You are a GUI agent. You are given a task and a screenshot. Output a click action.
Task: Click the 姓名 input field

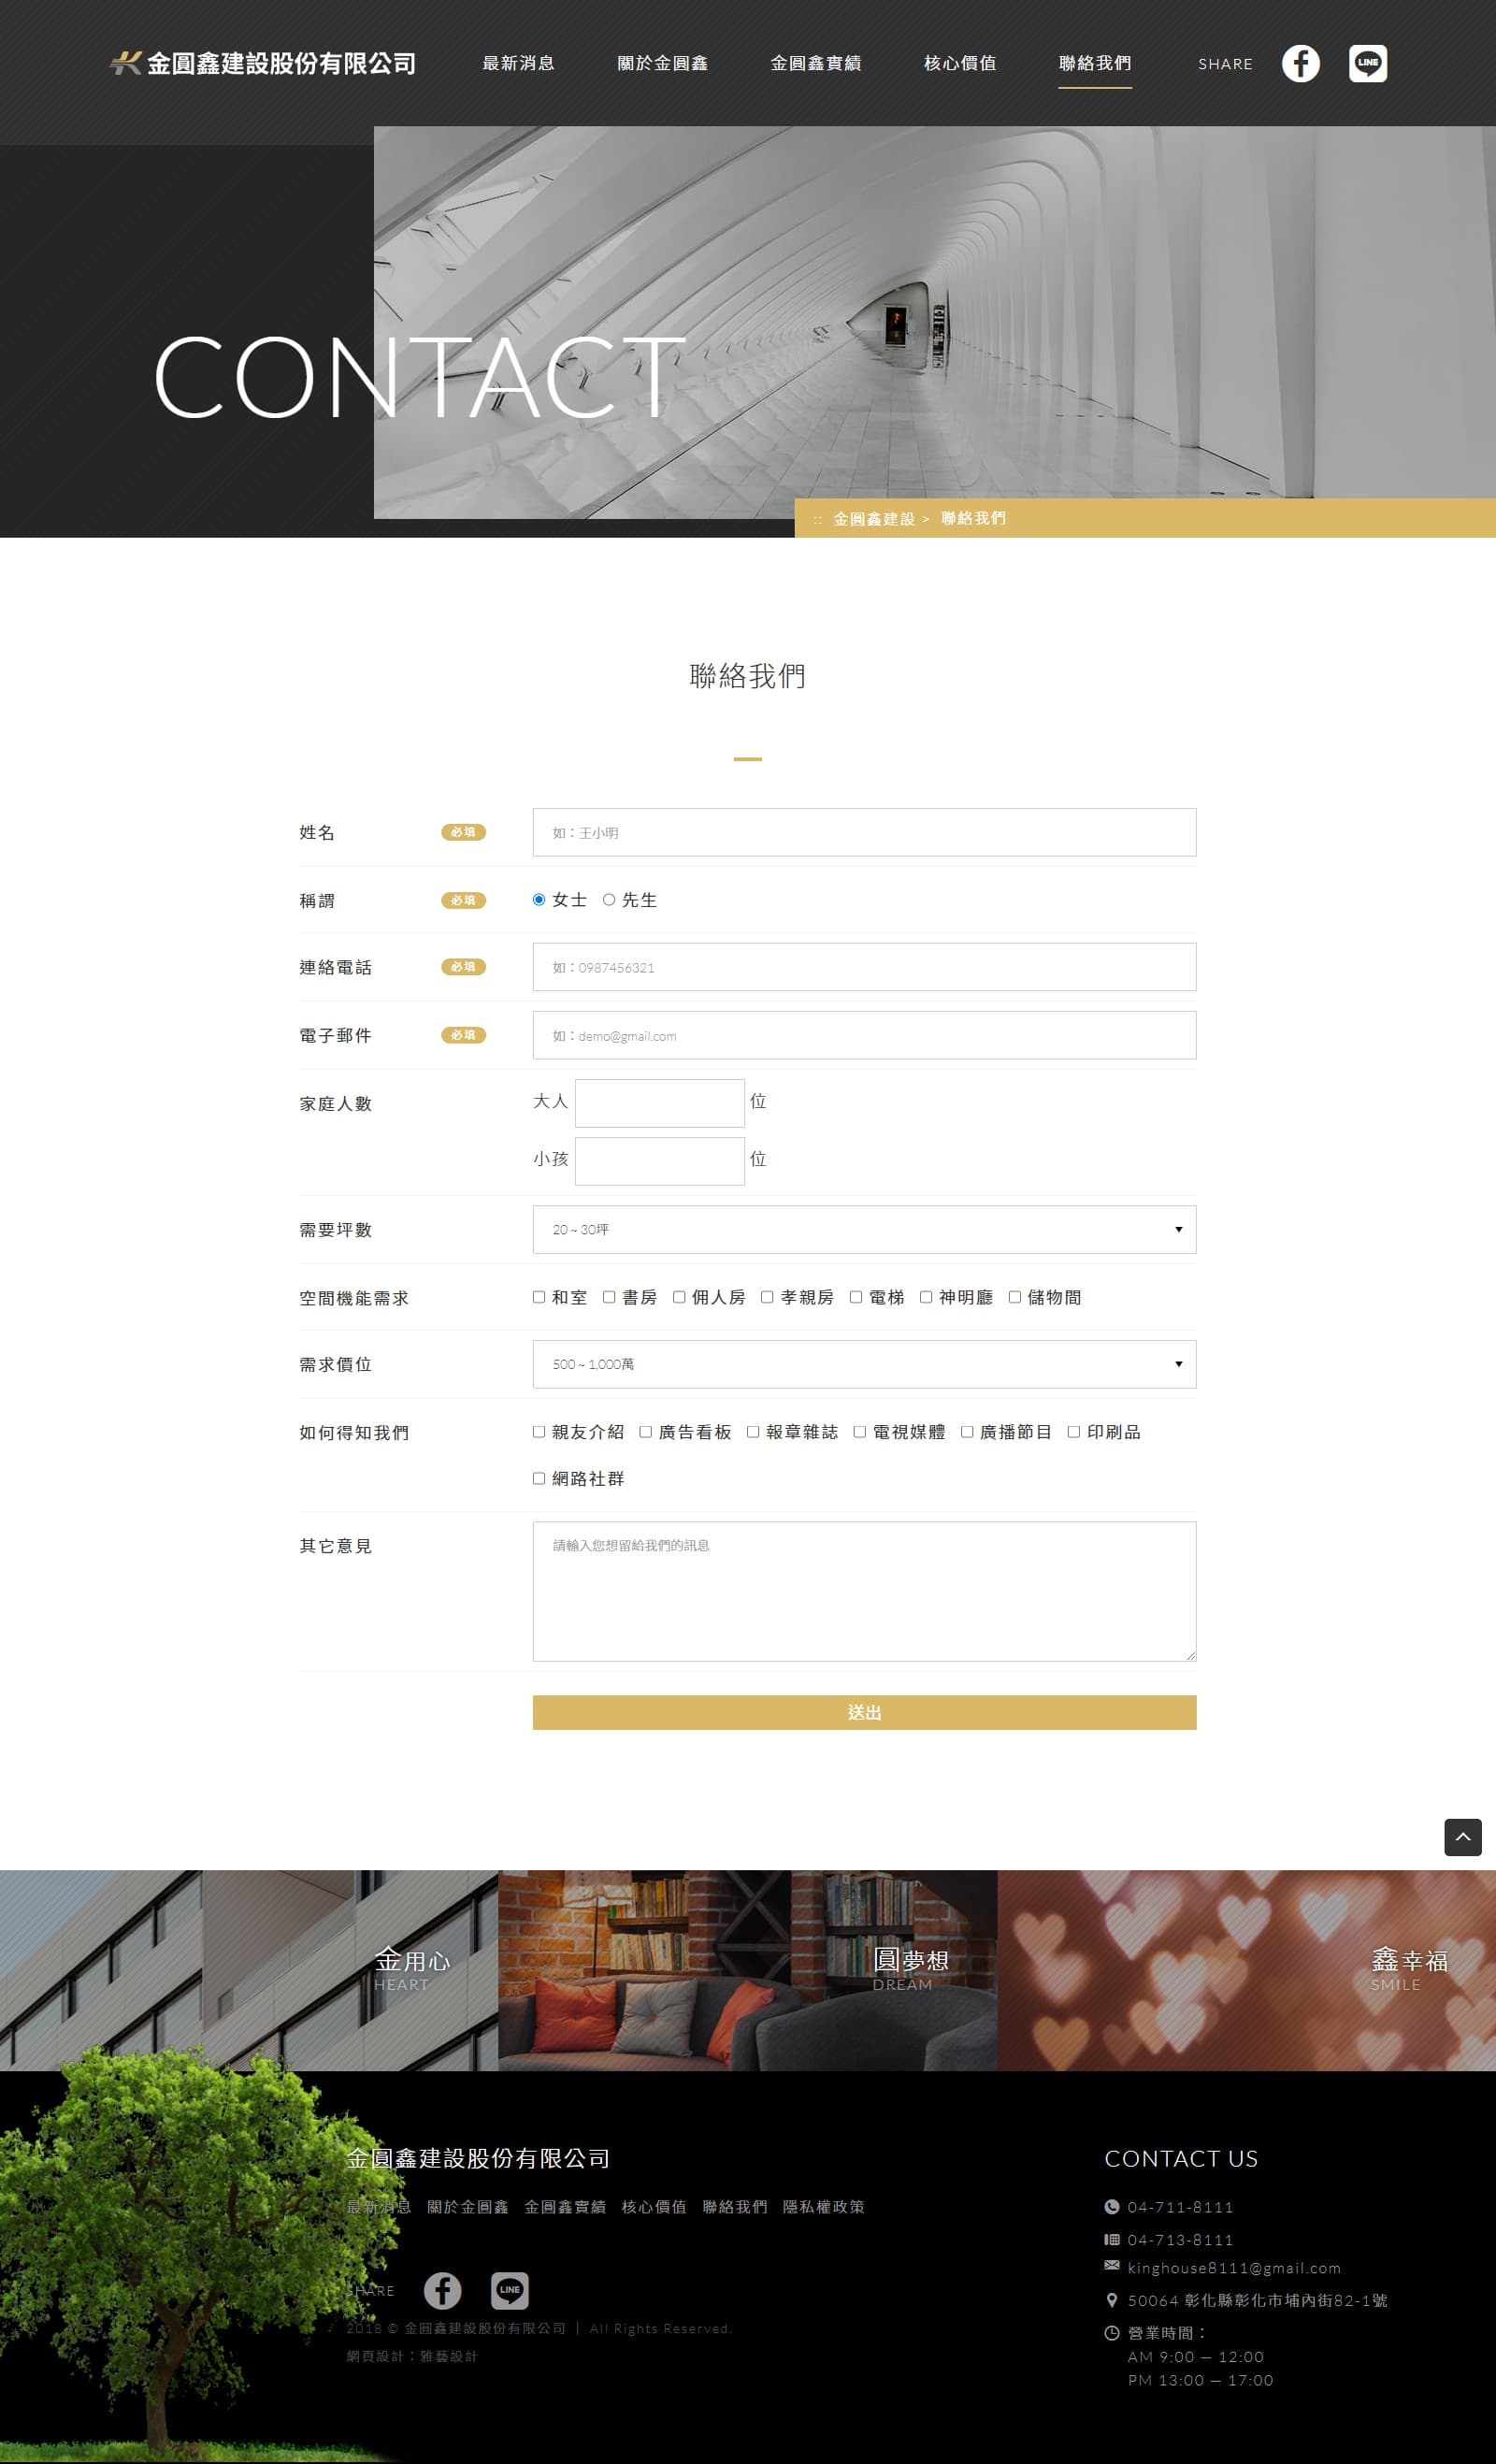(x=864, y=832)
